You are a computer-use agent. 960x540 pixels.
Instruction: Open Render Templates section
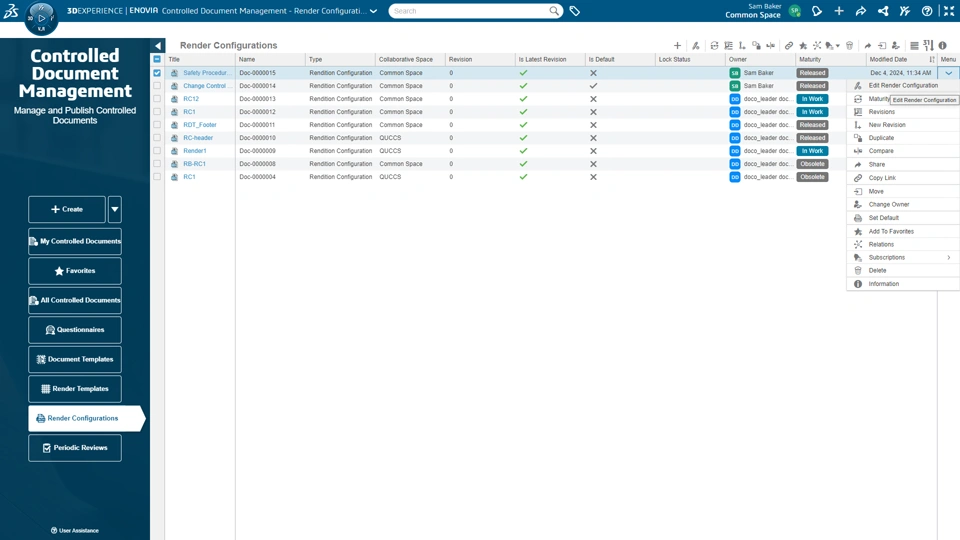coord(75,389)
